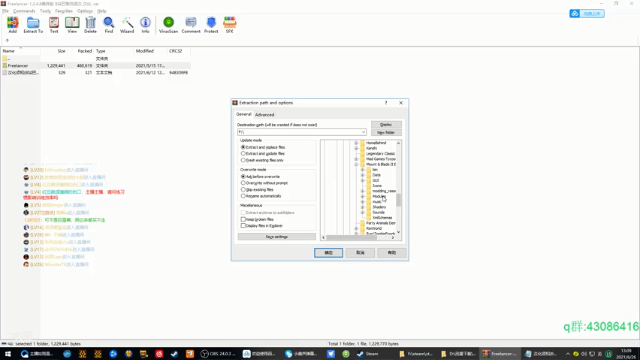Select the Freelancer folder row
This screenshot has width=640, height=360.
[96, 65]
